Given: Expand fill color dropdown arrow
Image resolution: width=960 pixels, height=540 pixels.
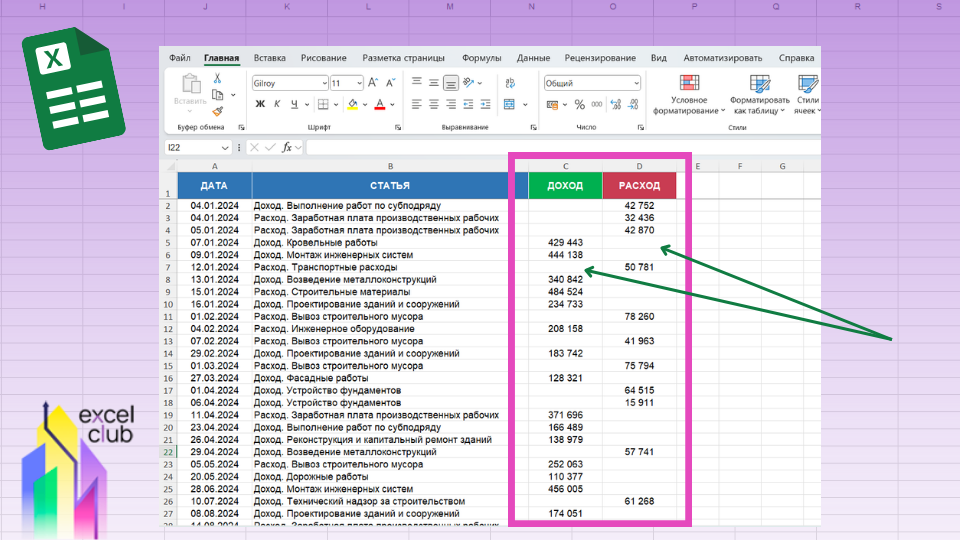Looking at the screenshot, I should (x=365, y=105).
